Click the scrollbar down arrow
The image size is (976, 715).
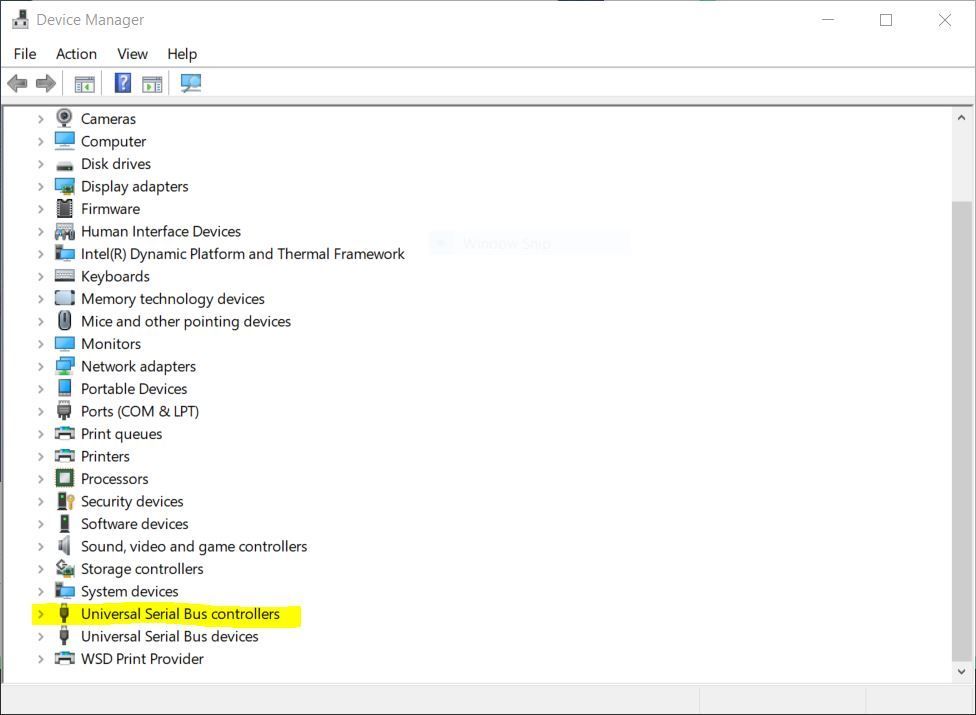coord(961,671)
